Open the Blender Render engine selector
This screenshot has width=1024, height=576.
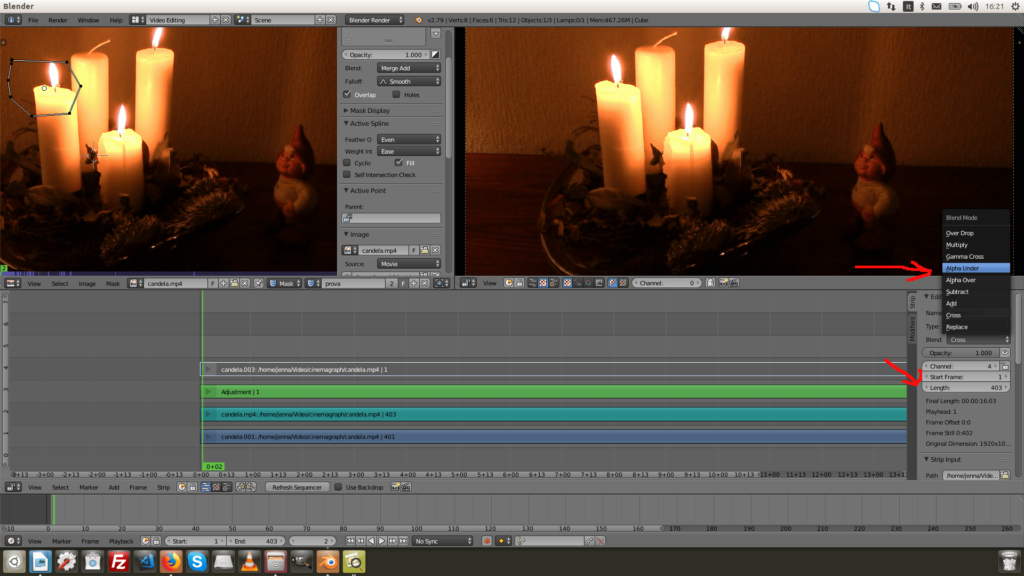(x=375, y=20)
